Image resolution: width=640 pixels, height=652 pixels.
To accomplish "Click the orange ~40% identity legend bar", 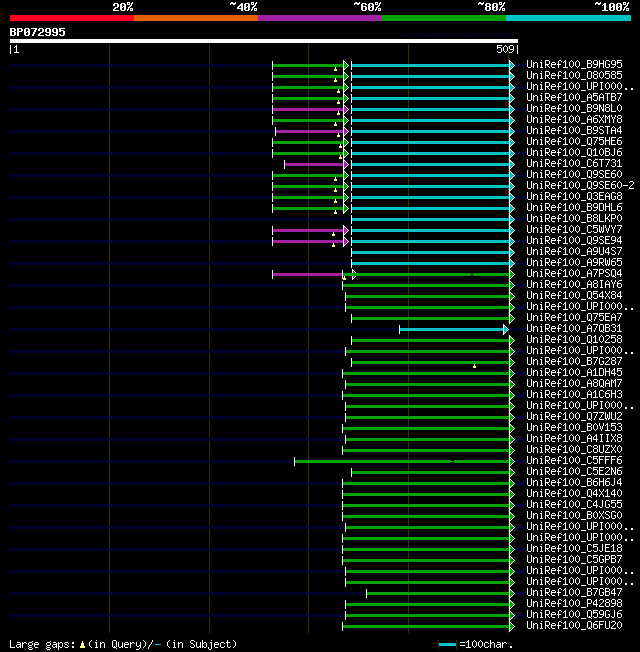I will pyautogui.click(x=196, y=18).
